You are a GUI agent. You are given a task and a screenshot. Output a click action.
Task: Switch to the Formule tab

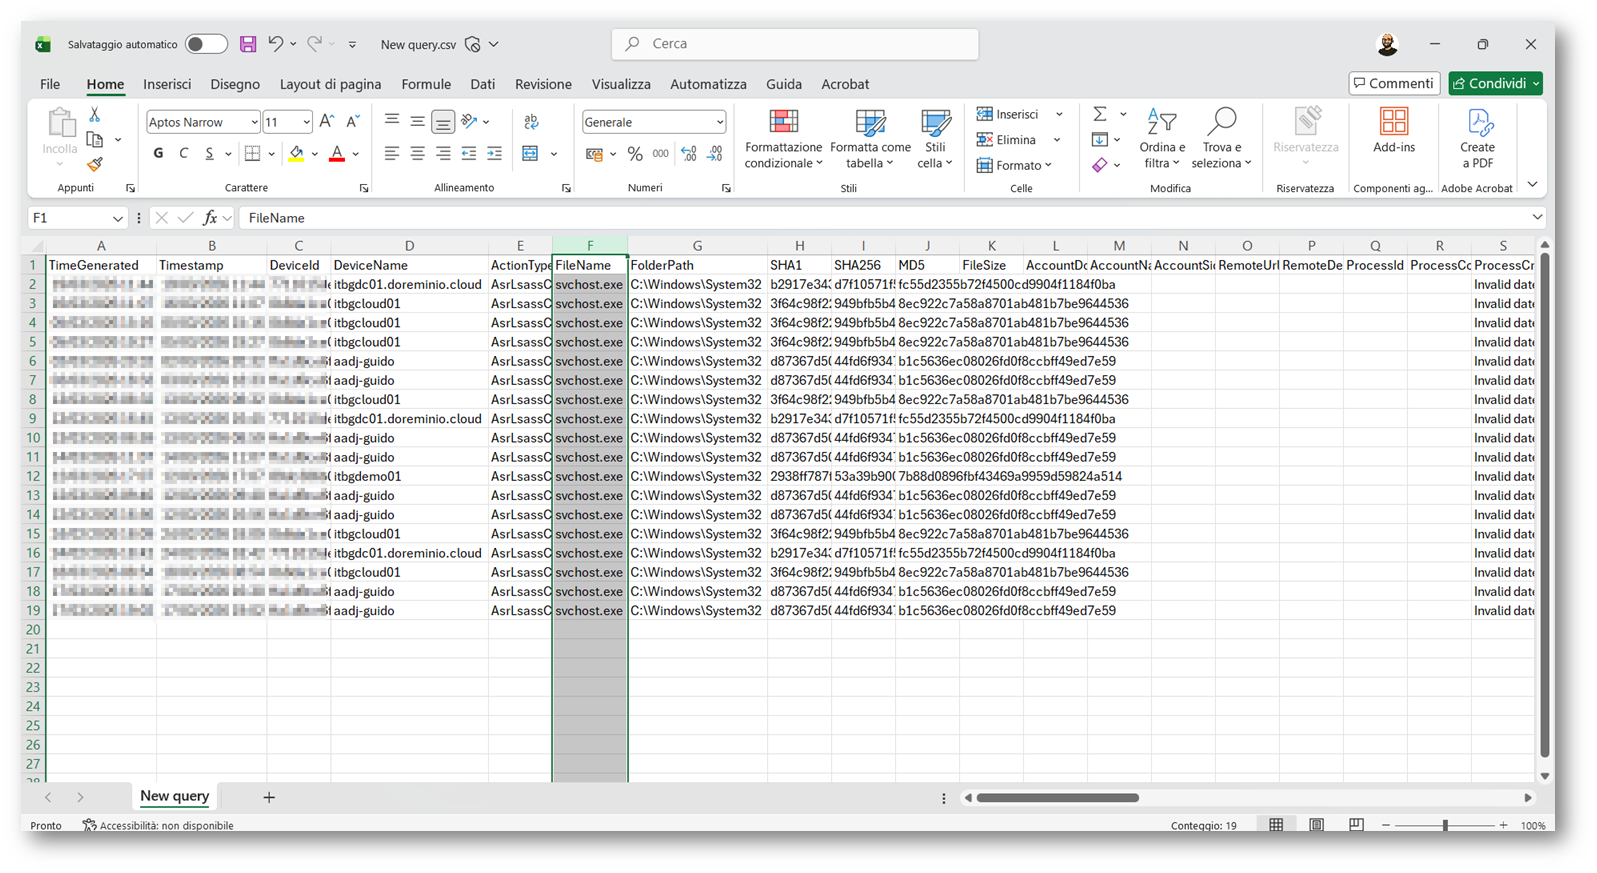pos(426,84)
